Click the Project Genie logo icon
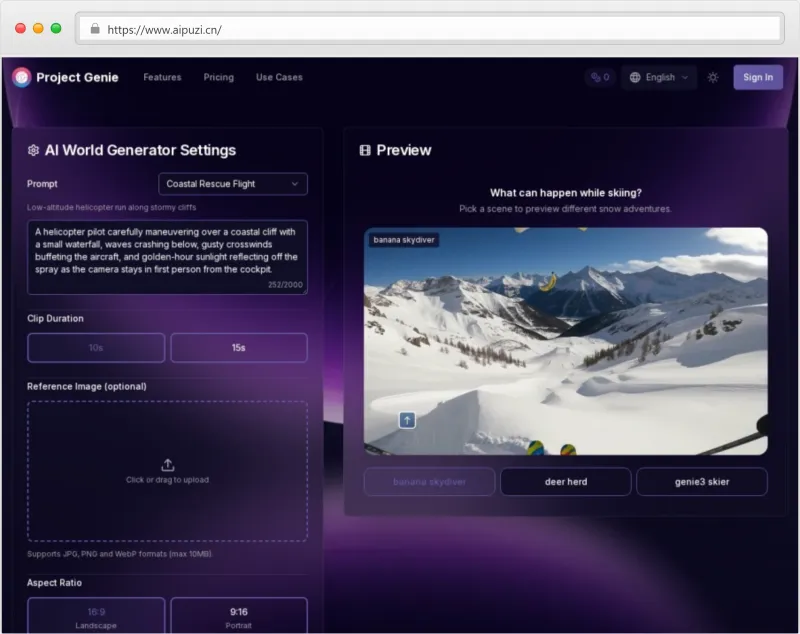Screen dimensions: 800x634 coord(22,77)
